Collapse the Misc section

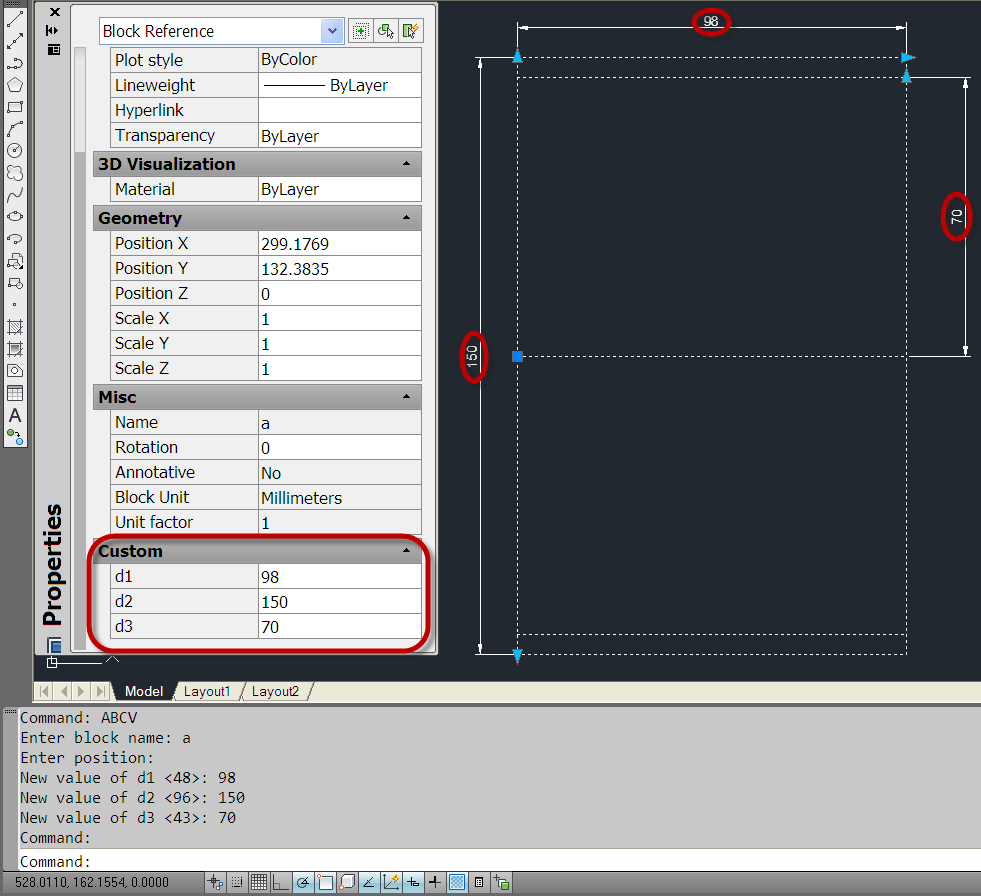pos(407,396)
